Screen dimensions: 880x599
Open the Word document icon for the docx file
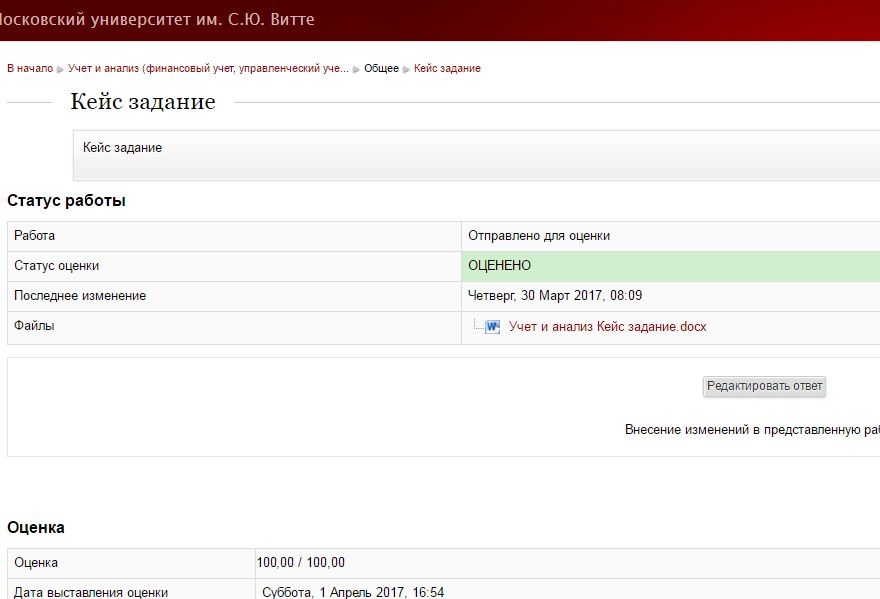click(492, 327)
